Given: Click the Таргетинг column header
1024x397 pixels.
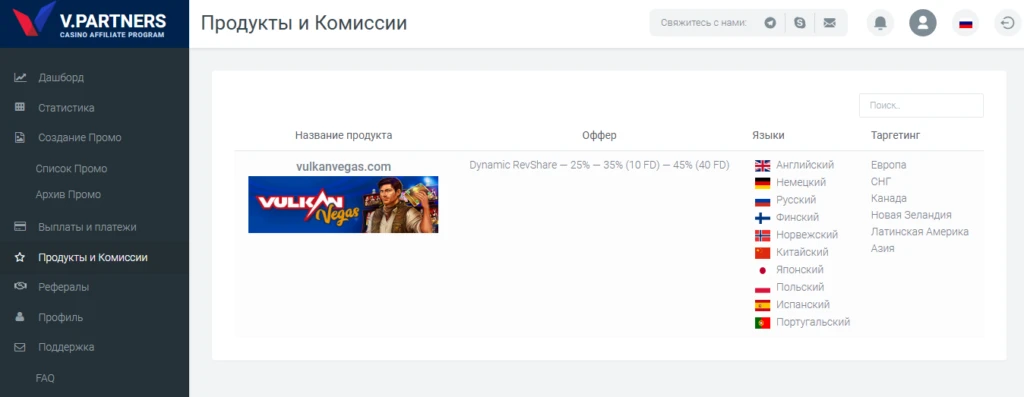Looking at the screenshot, I should (895, 135).
